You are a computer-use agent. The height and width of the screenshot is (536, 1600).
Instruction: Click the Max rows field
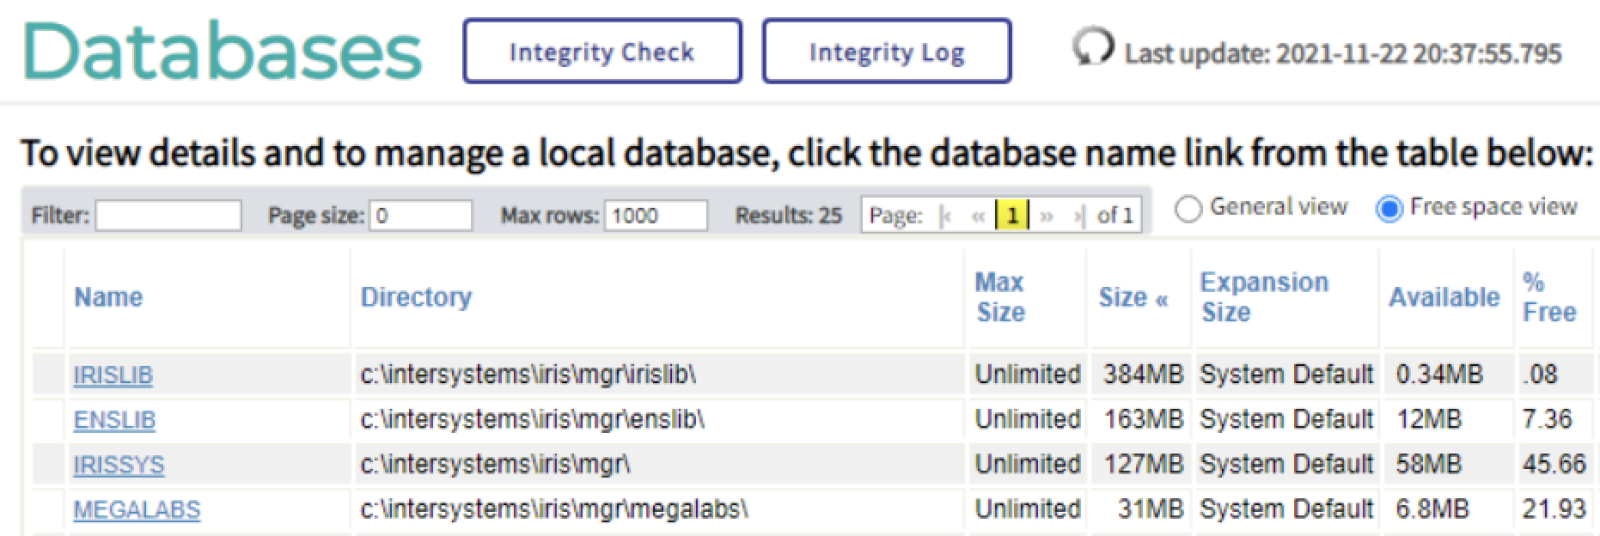(x=655, y=216)
